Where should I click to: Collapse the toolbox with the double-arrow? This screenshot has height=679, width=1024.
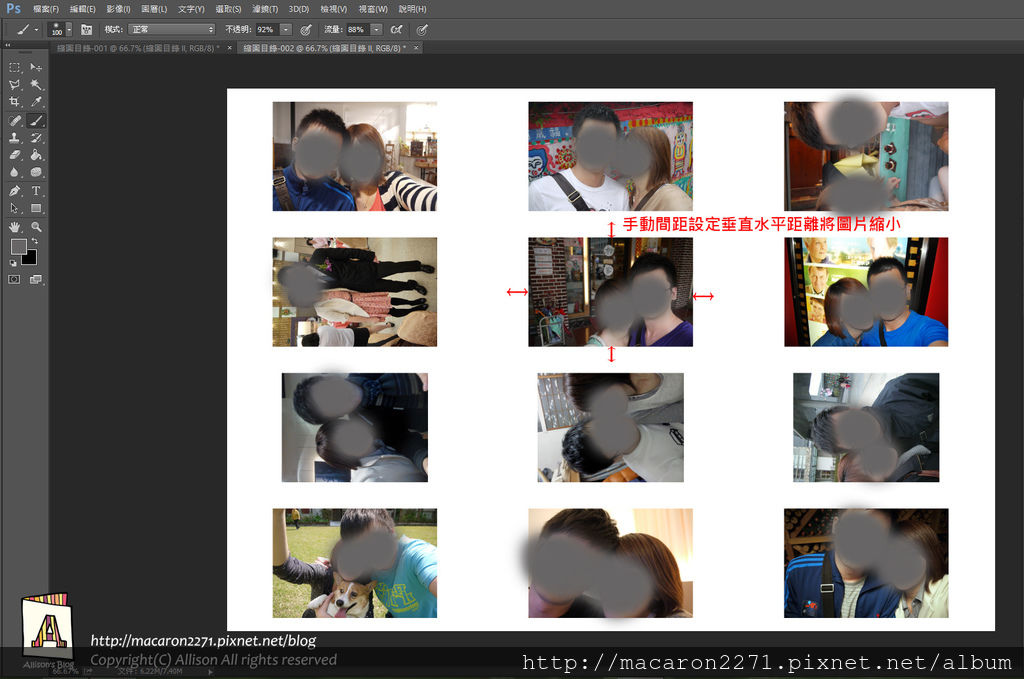8,45
